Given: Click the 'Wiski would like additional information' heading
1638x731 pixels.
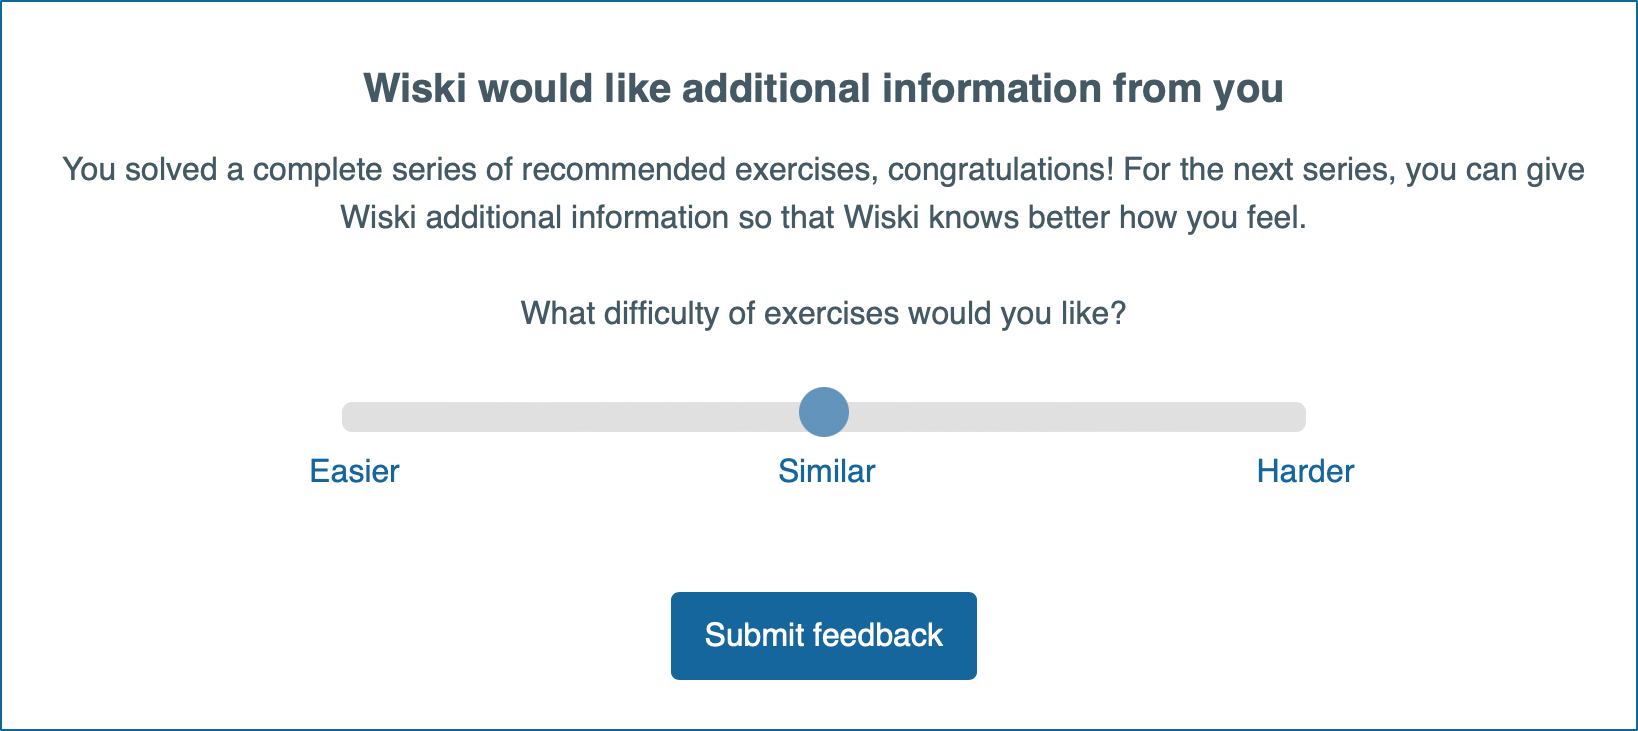Looking at the screenshot, I should (823, 88).
